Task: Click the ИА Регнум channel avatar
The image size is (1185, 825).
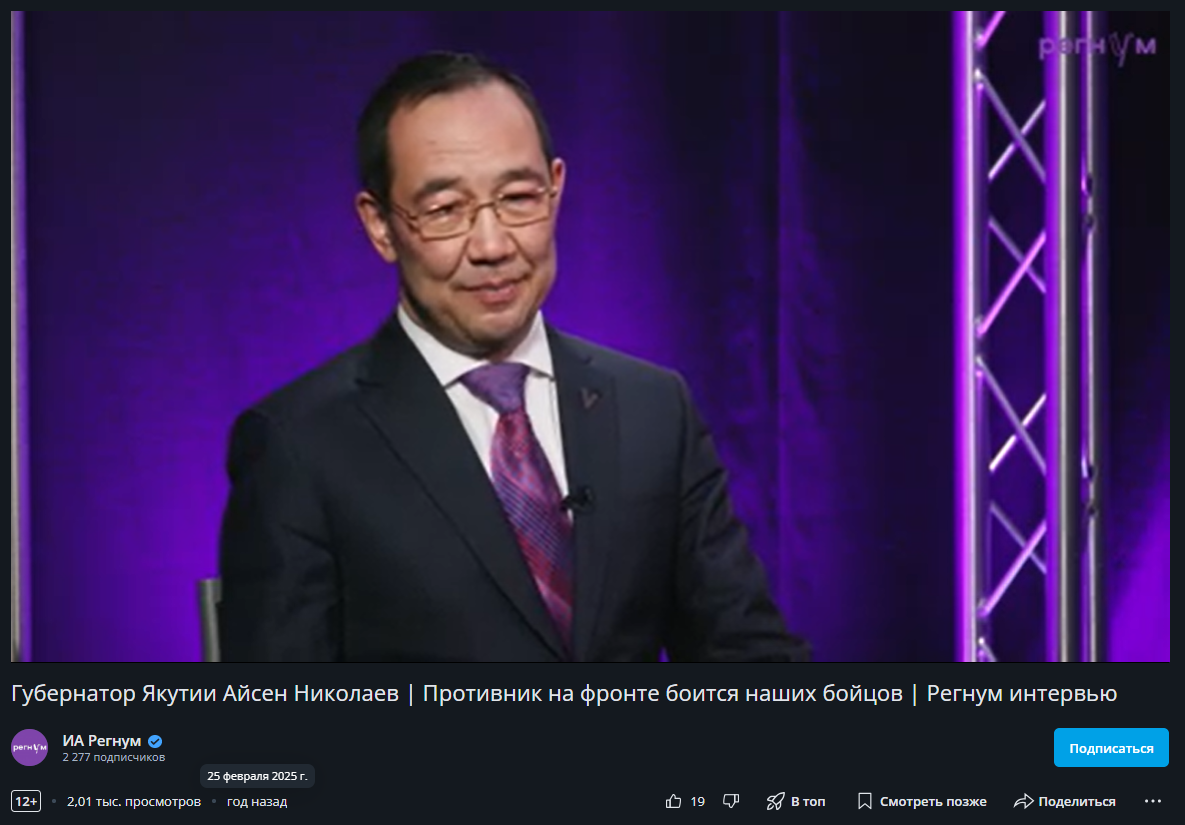Action: coord(29,748)
